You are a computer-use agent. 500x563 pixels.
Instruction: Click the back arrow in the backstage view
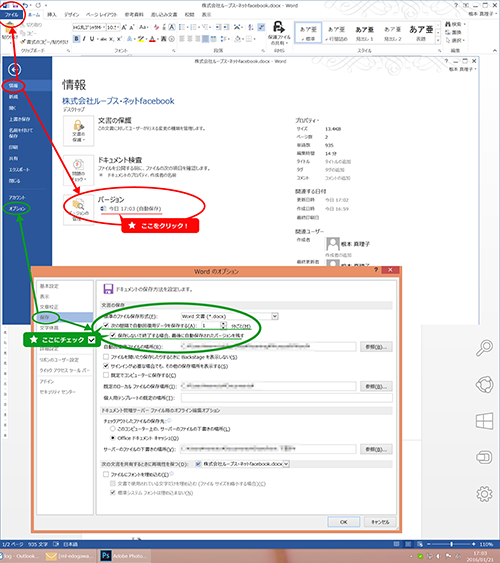tap(14, 70)
